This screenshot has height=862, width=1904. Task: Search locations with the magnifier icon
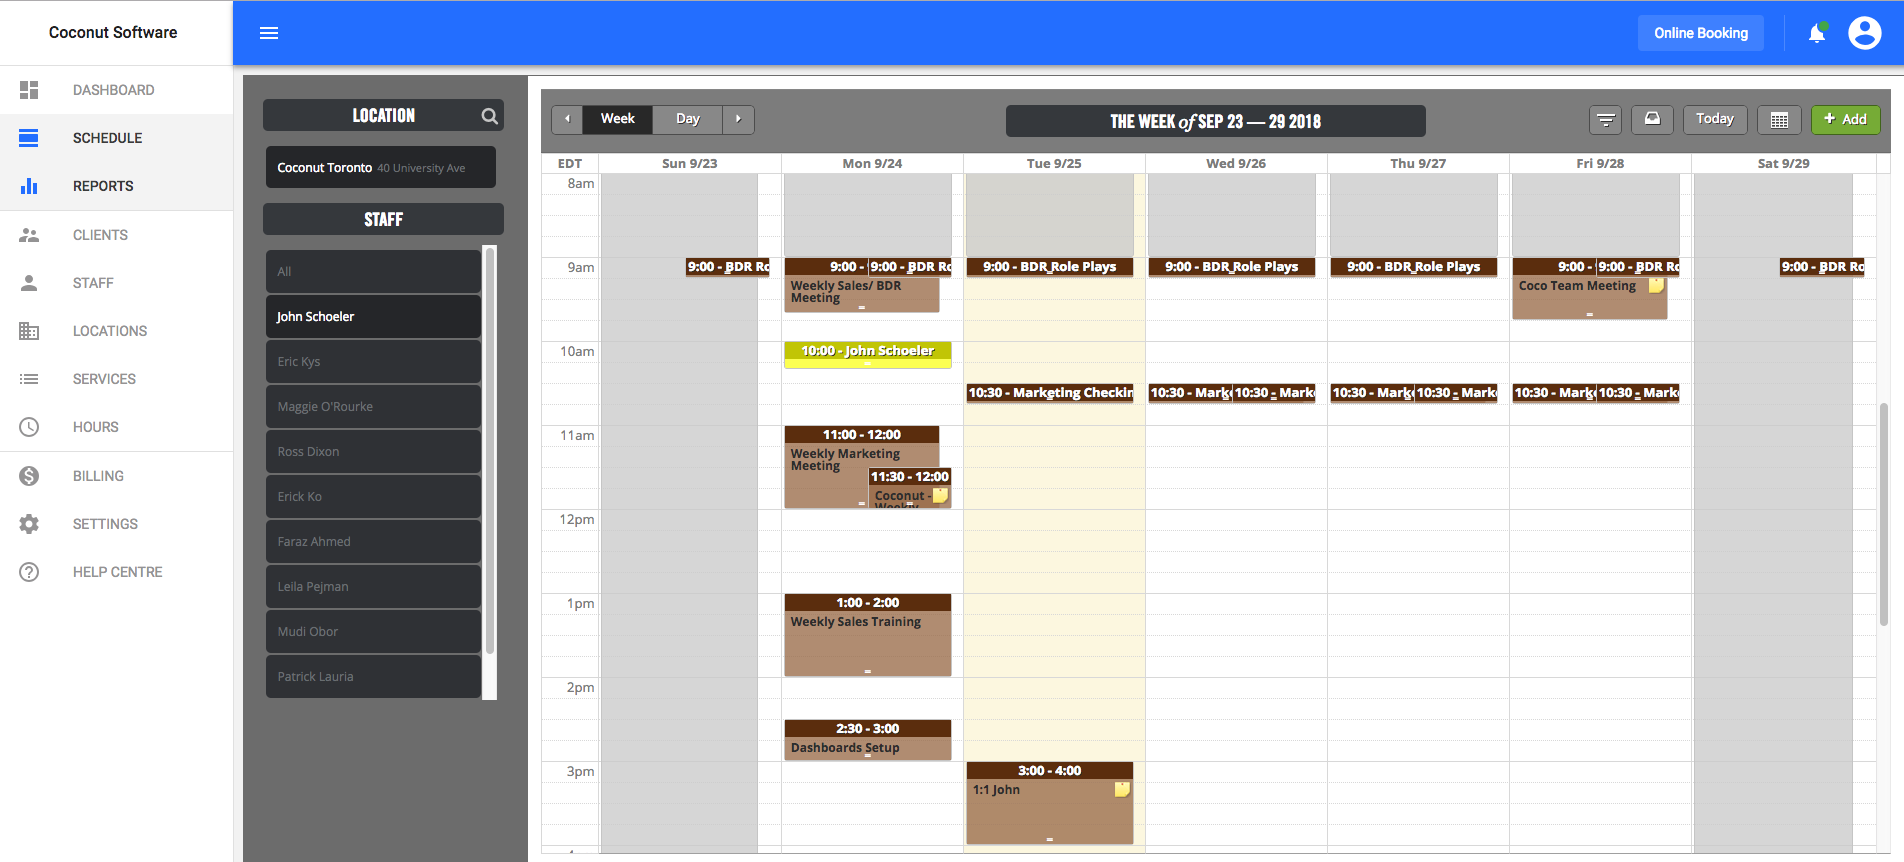489,116
